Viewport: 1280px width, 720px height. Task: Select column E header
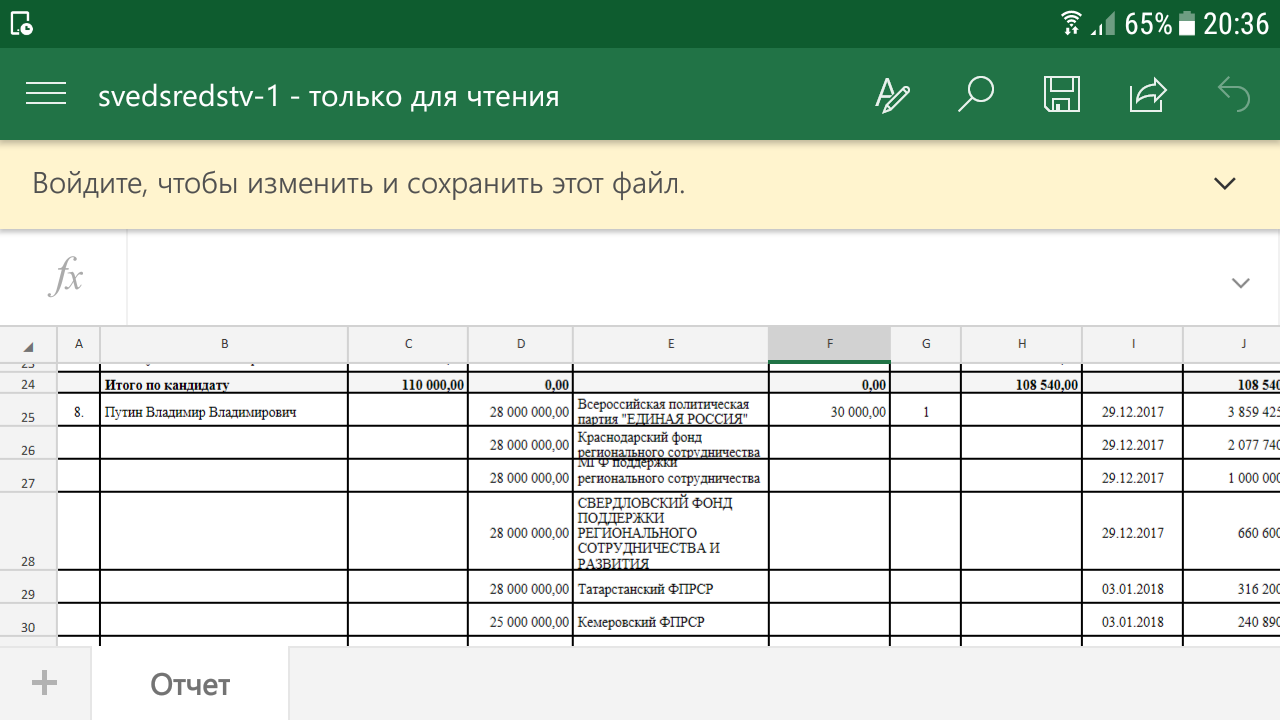coord(670,344)
